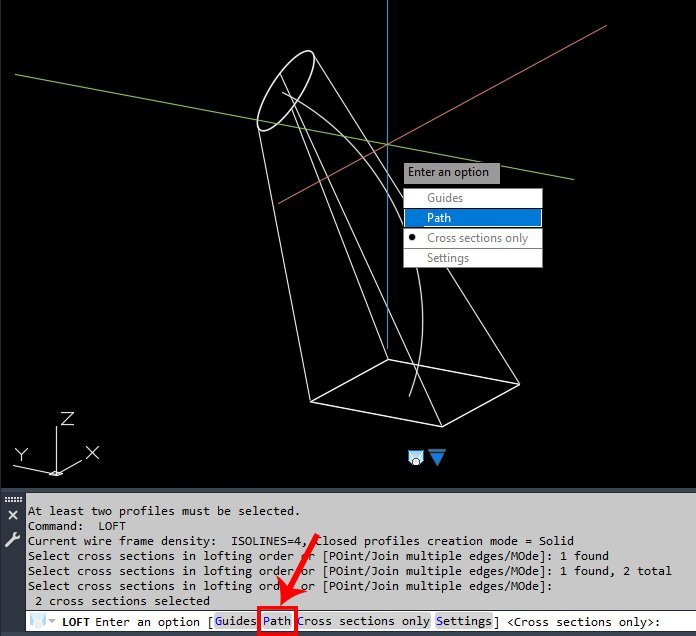Viewport: 696px width, 636px height.
Task: Grab the command line drag handle
Action: (x=13, y=499)
